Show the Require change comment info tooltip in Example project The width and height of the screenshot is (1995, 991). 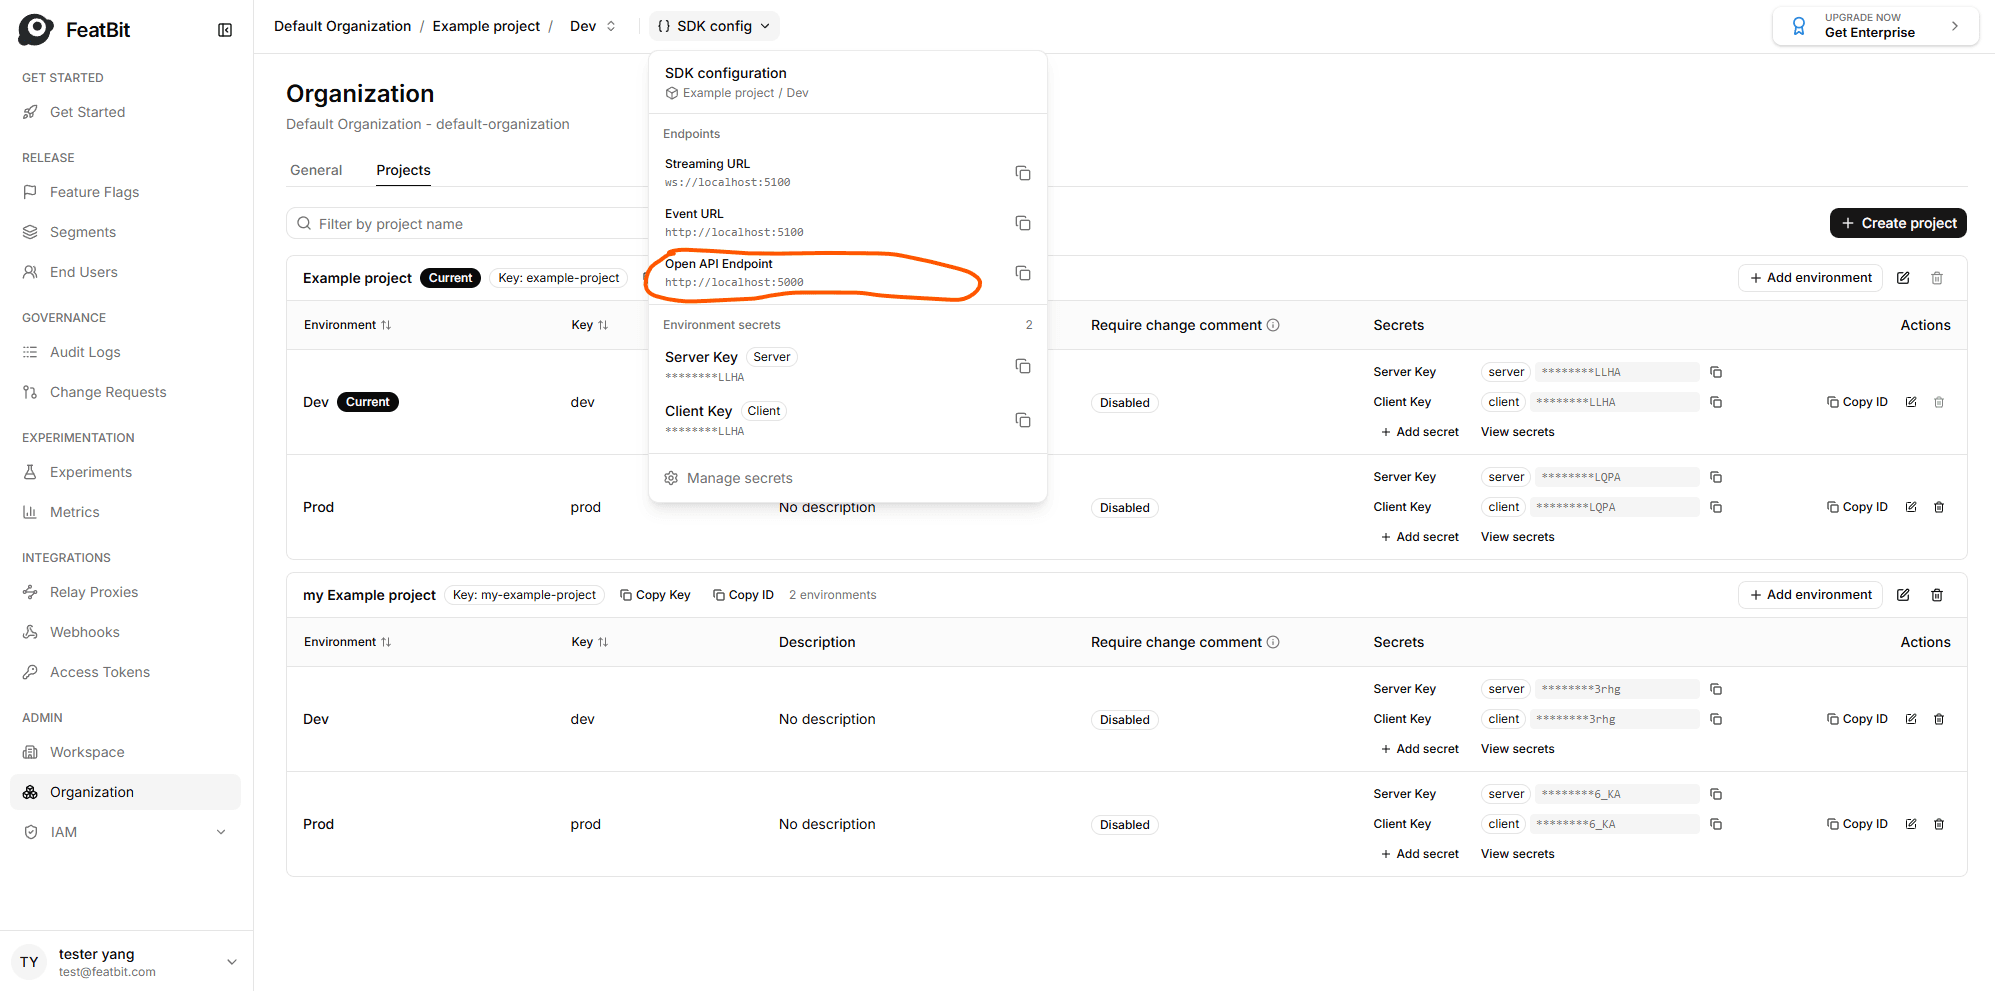[x=1273, y=325]
